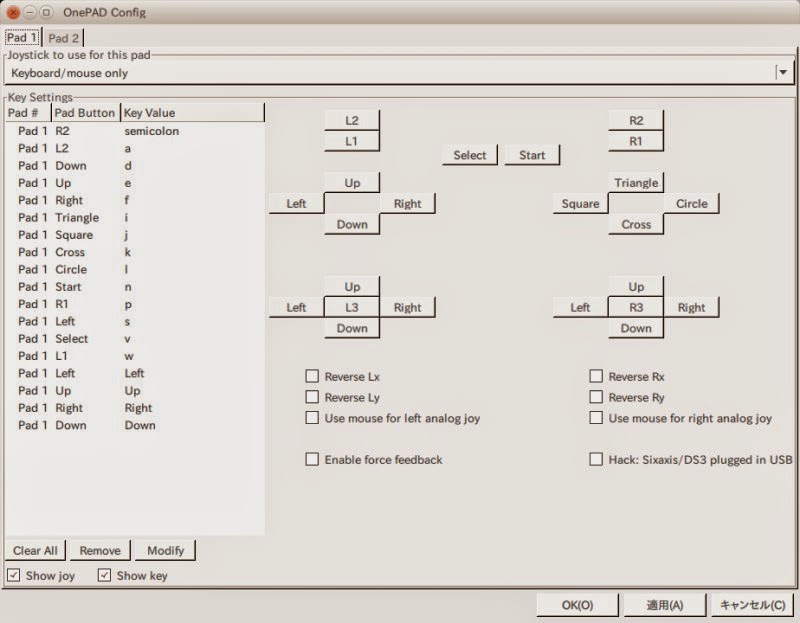Click the Remove button

(x=100, y=551)
